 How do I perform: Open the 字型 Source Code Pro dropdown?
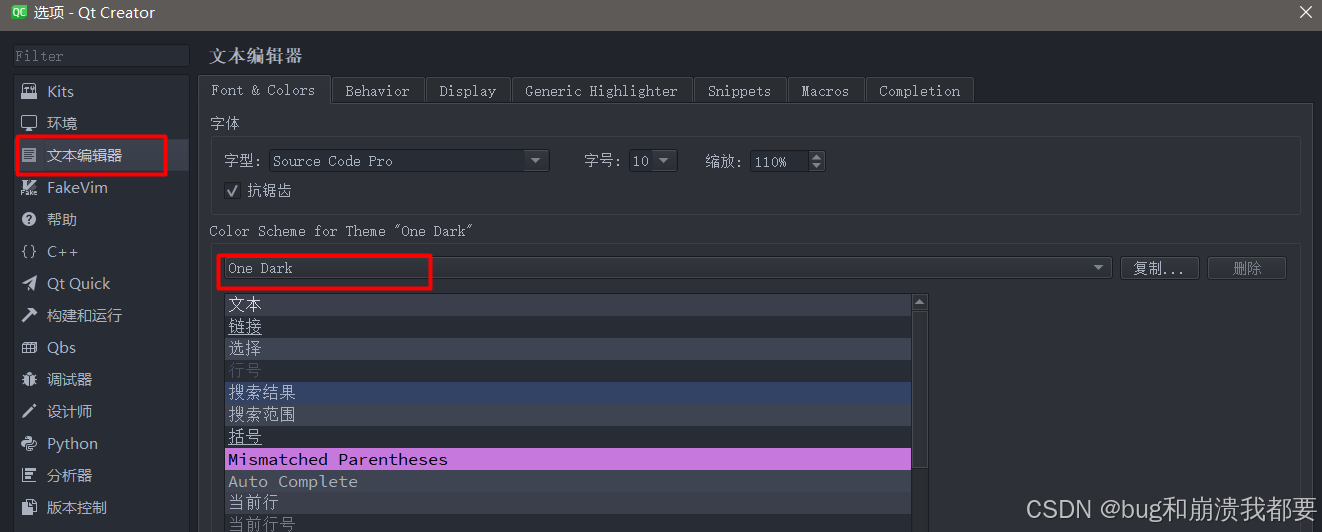(408, 160)
